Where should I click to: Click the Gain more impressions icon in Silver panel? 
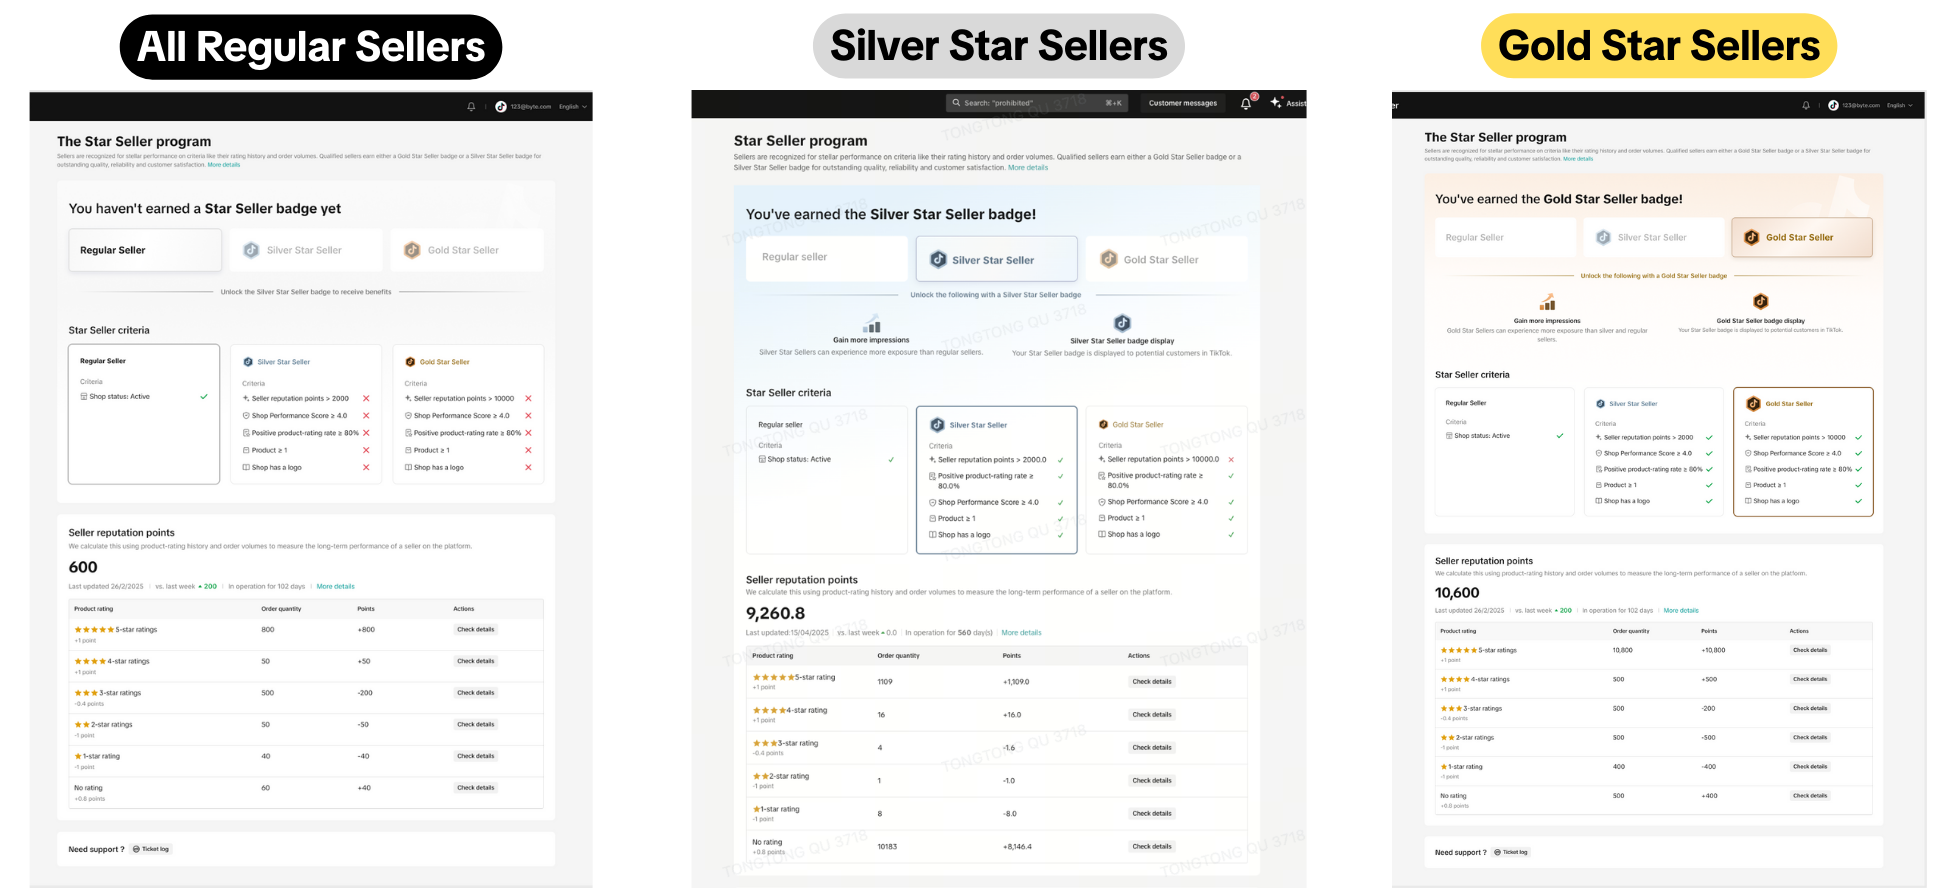[x=872, y=324]
